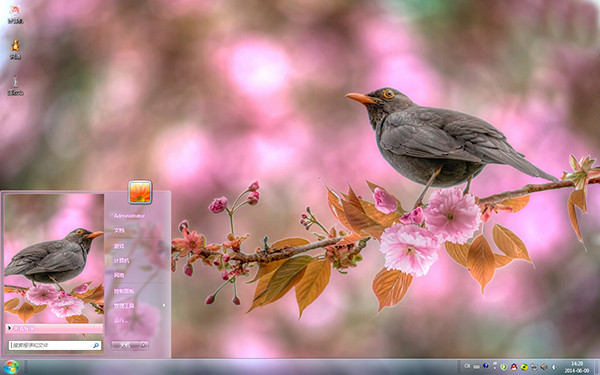The width and height of the screenshot is (600, 375).
Task: Open 文档 (Documents) in Start menu
Action: (119, 230)
